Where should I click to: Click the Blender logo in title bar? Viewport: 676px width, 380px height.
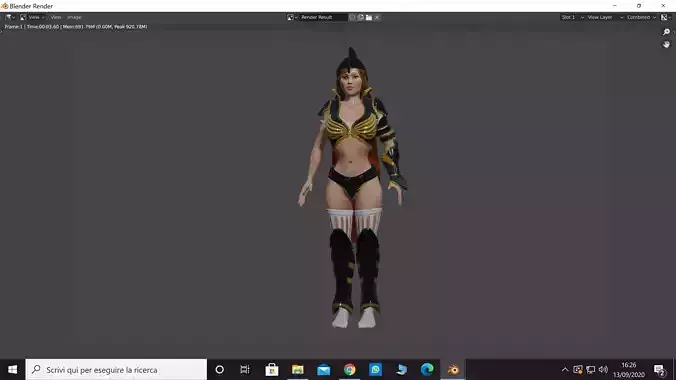(x=4, y=6)
